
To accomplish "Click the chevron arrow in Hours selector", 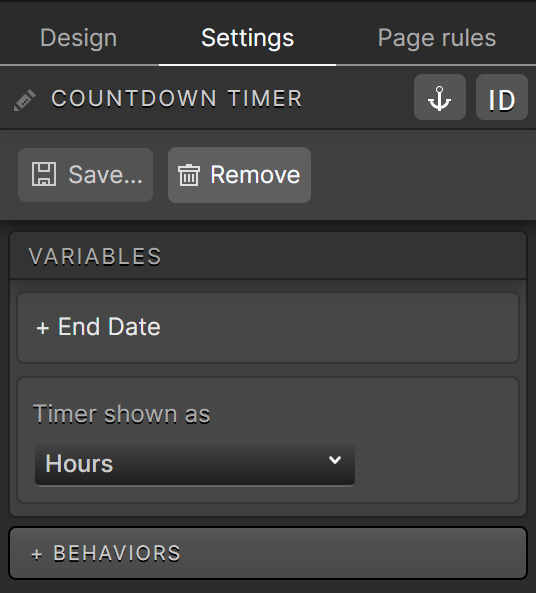I will [x=335, y=460].
